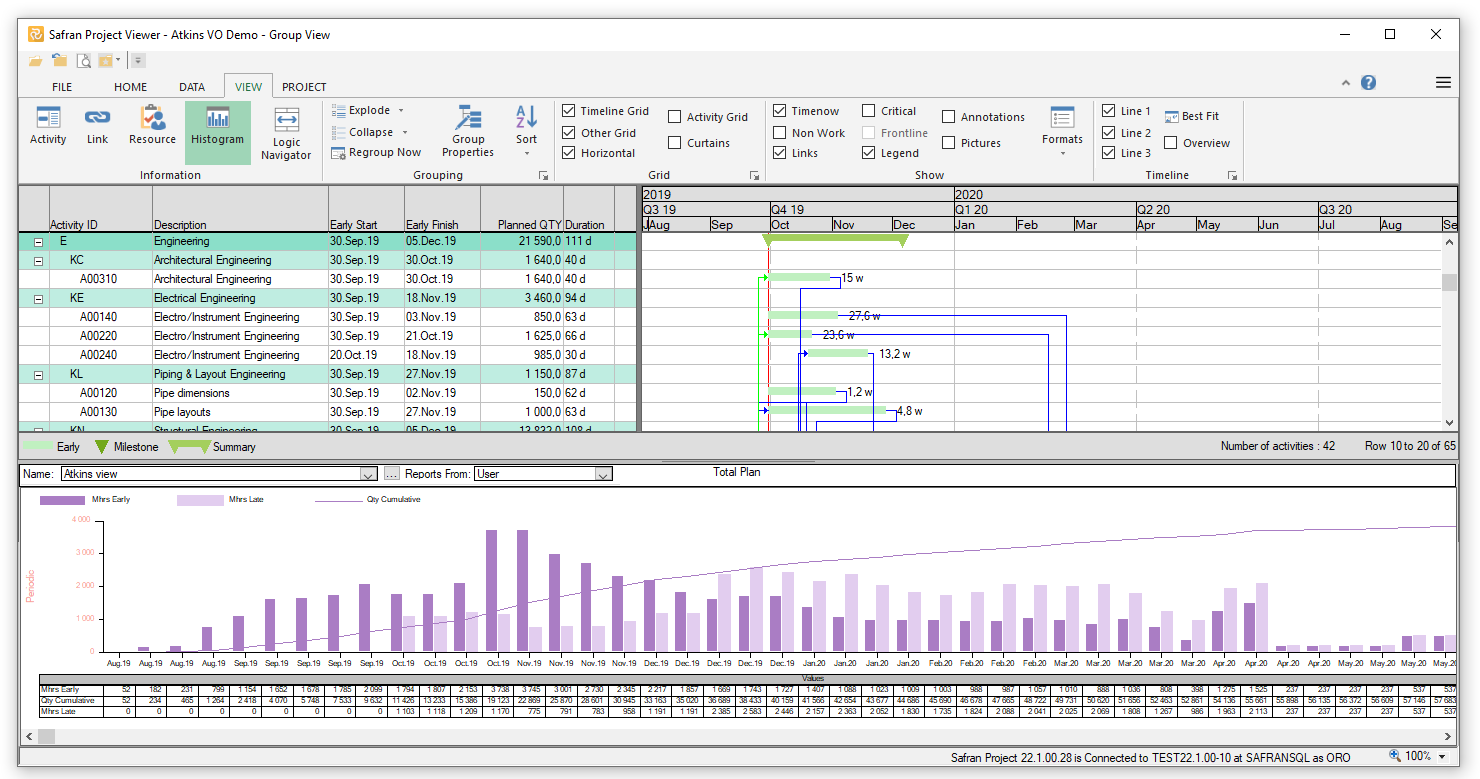
Task: Switch to the DATA ribbon tab
Action: click(192, 87)
